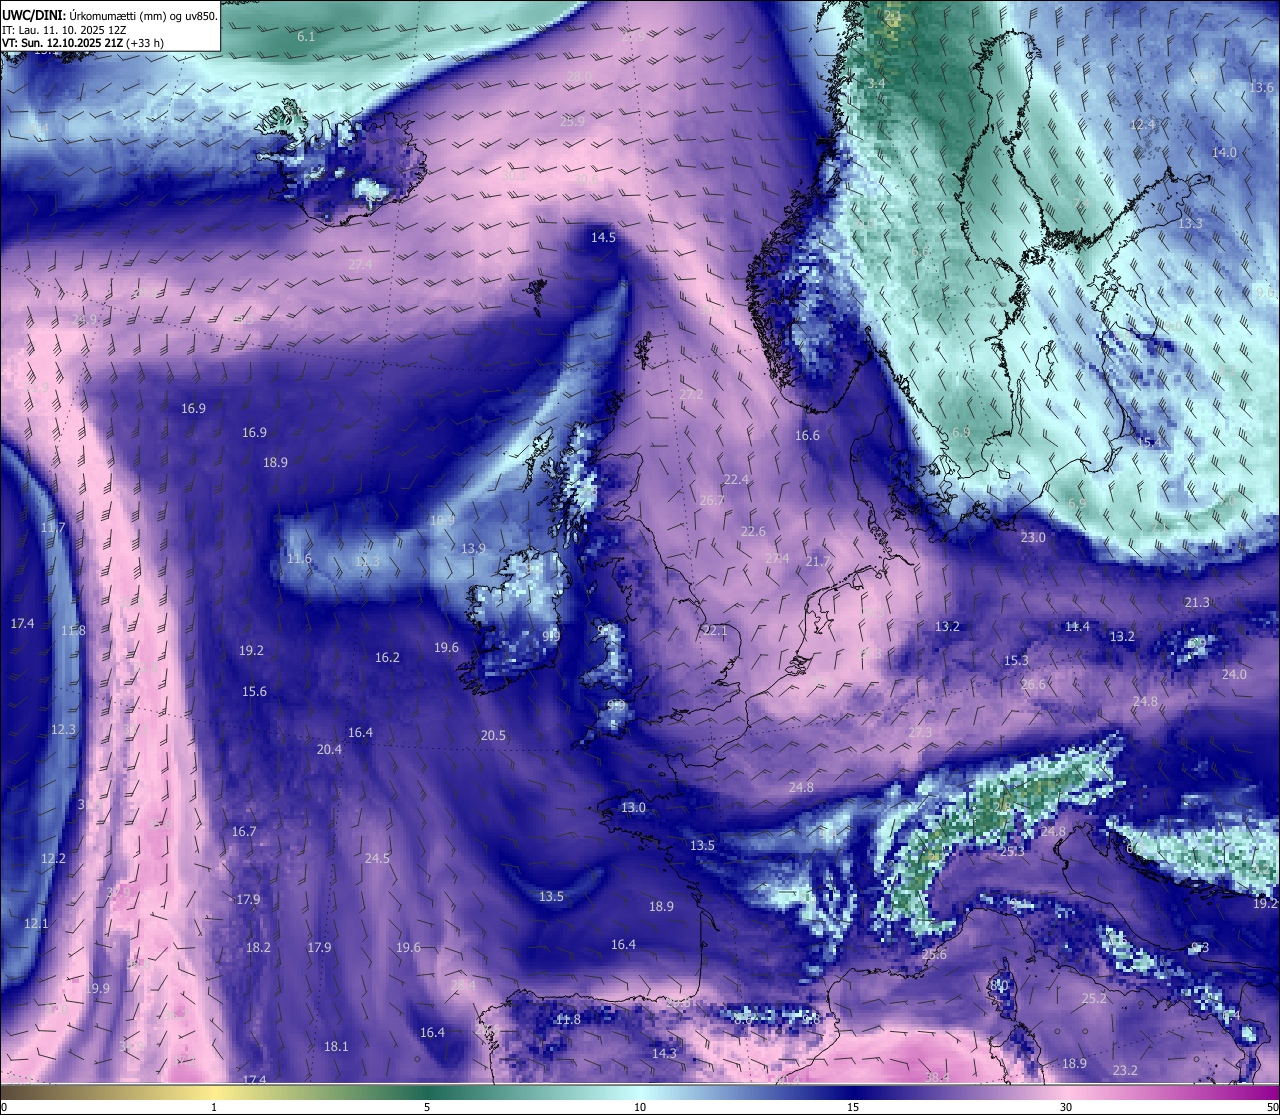Click the map value '21.3'

pyautogui.click(x=1197, y=602)
